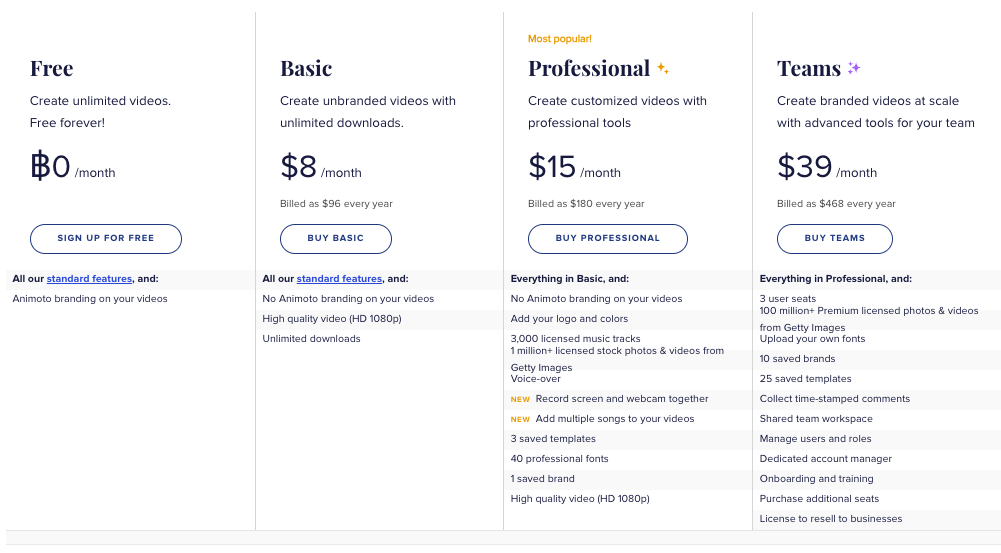
Task: Click the Teams plan heading
Action: tap(809, 69)
